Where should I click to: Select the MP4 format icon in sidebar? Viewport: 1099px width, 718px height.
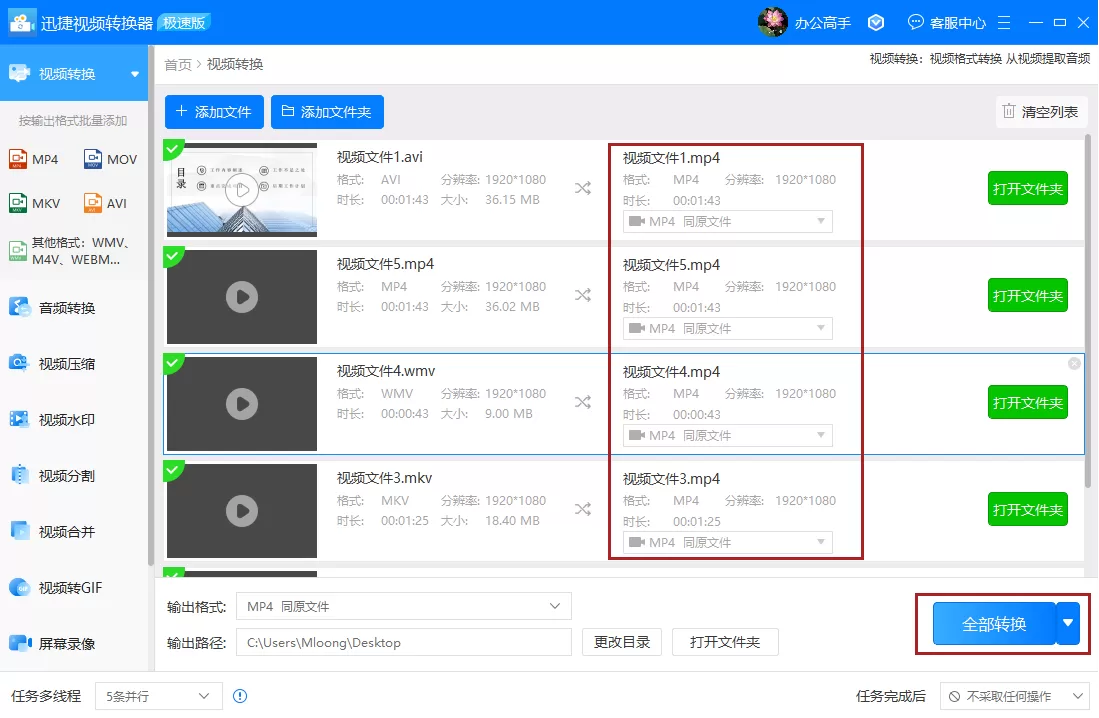pos(18,159)
